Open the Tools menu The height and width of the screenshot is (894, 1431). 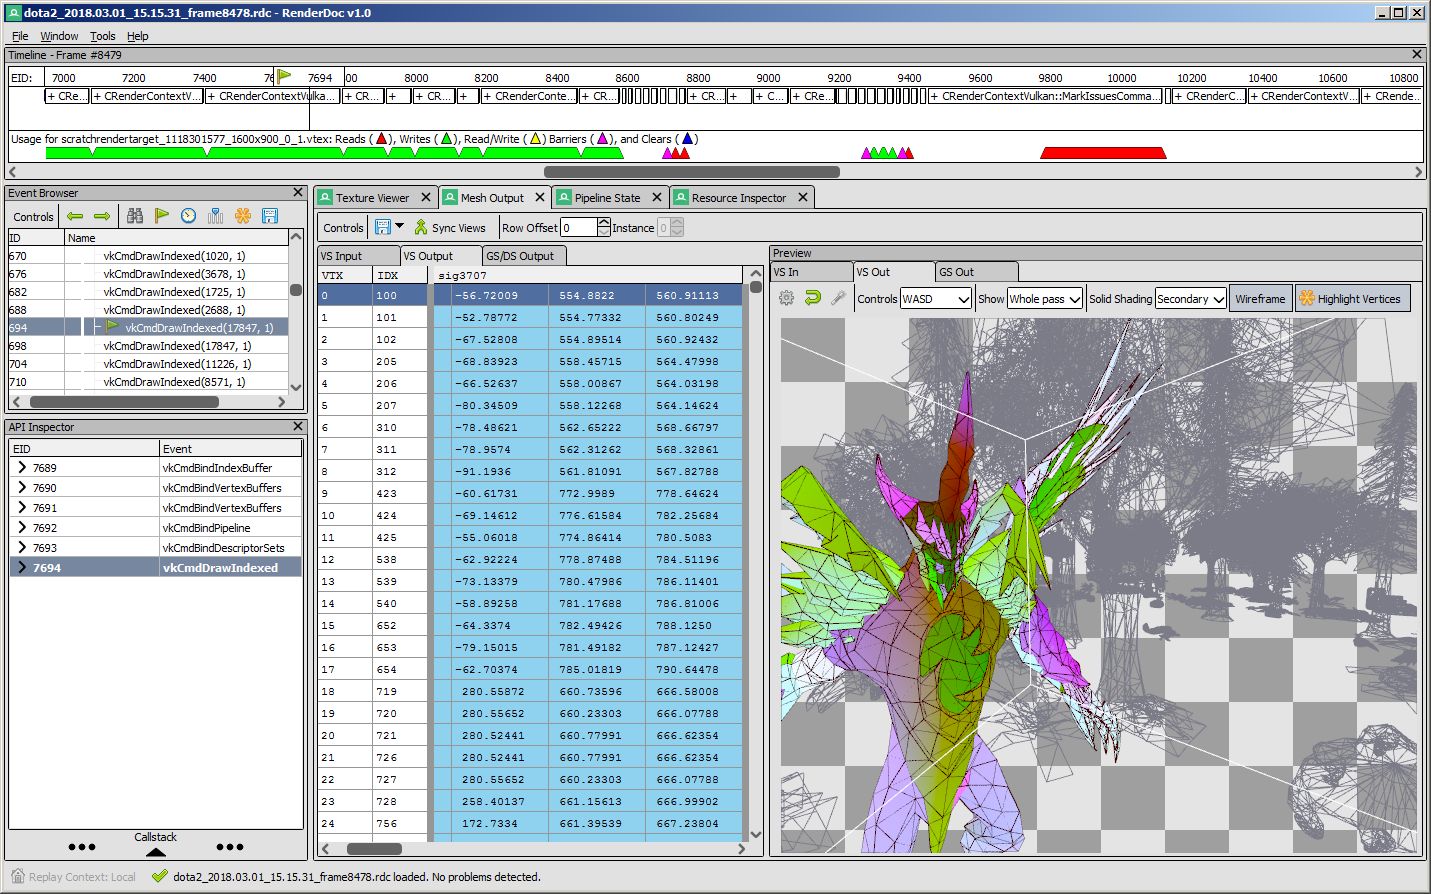point(102,35)
